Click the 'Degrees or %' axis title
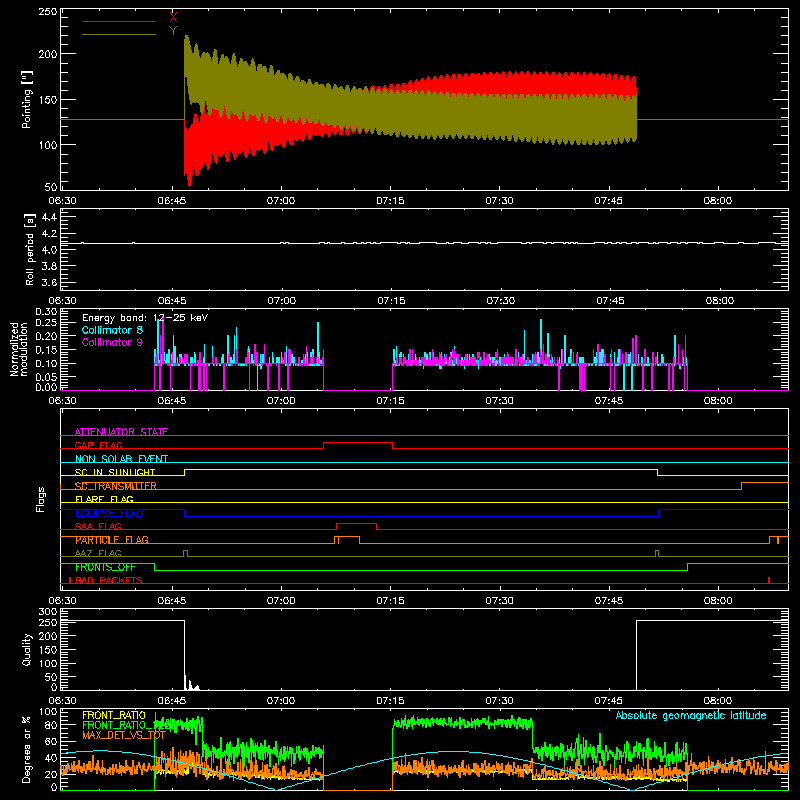 pos(27,750)
